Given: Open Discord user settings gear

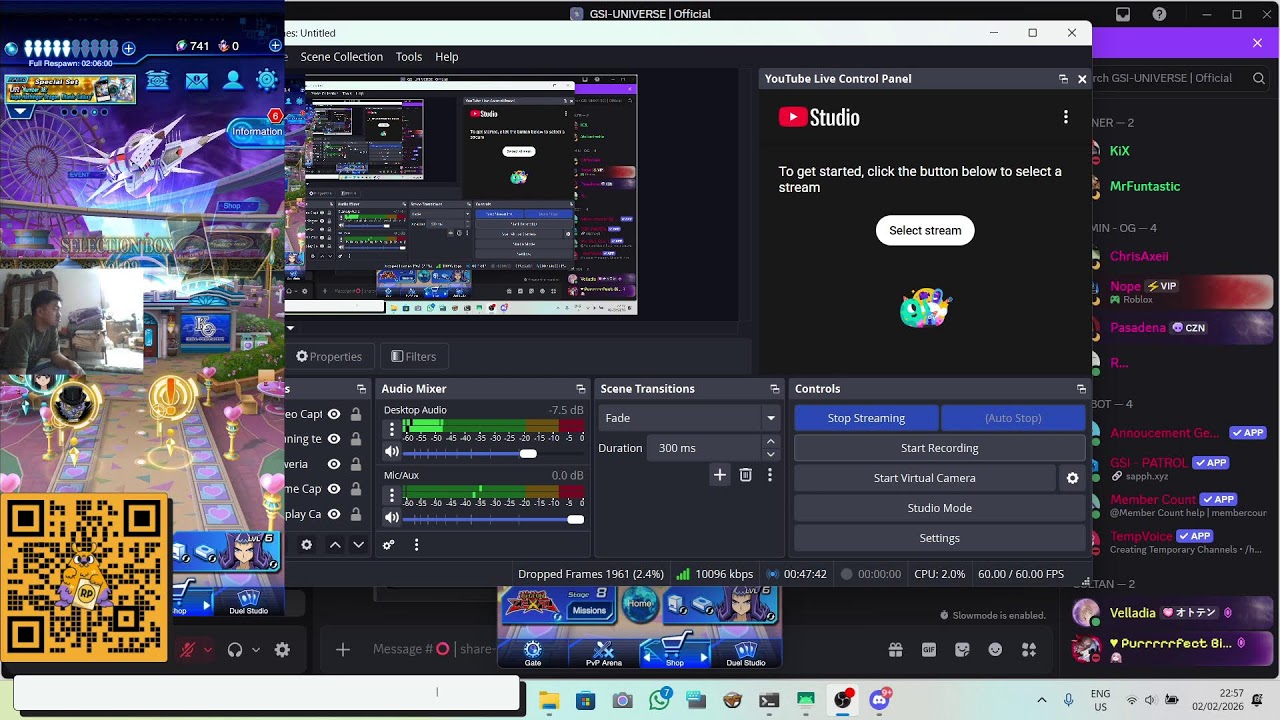Looking at the screenshot, I should point(282,650).
